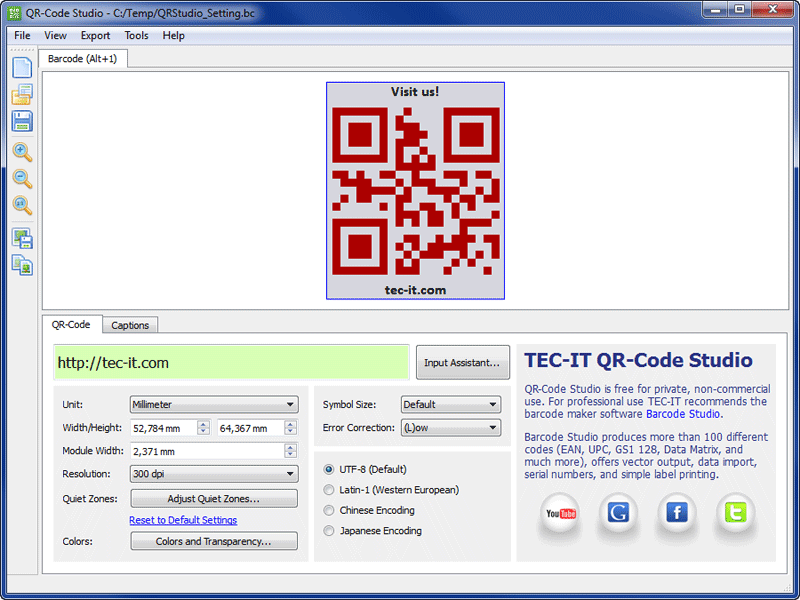The width and height of the screenshot is (800, 600).
Task: Open the Facebook social button
Action: tap(677, 513)
